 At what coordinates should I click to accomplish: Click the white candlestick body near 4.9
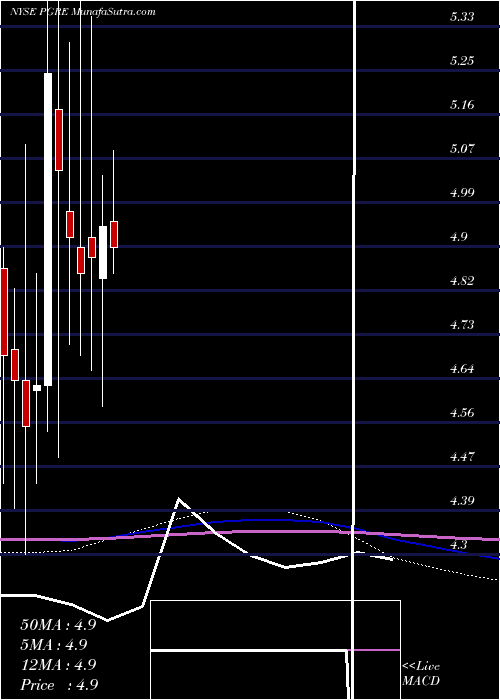click(x=103, y=253)
